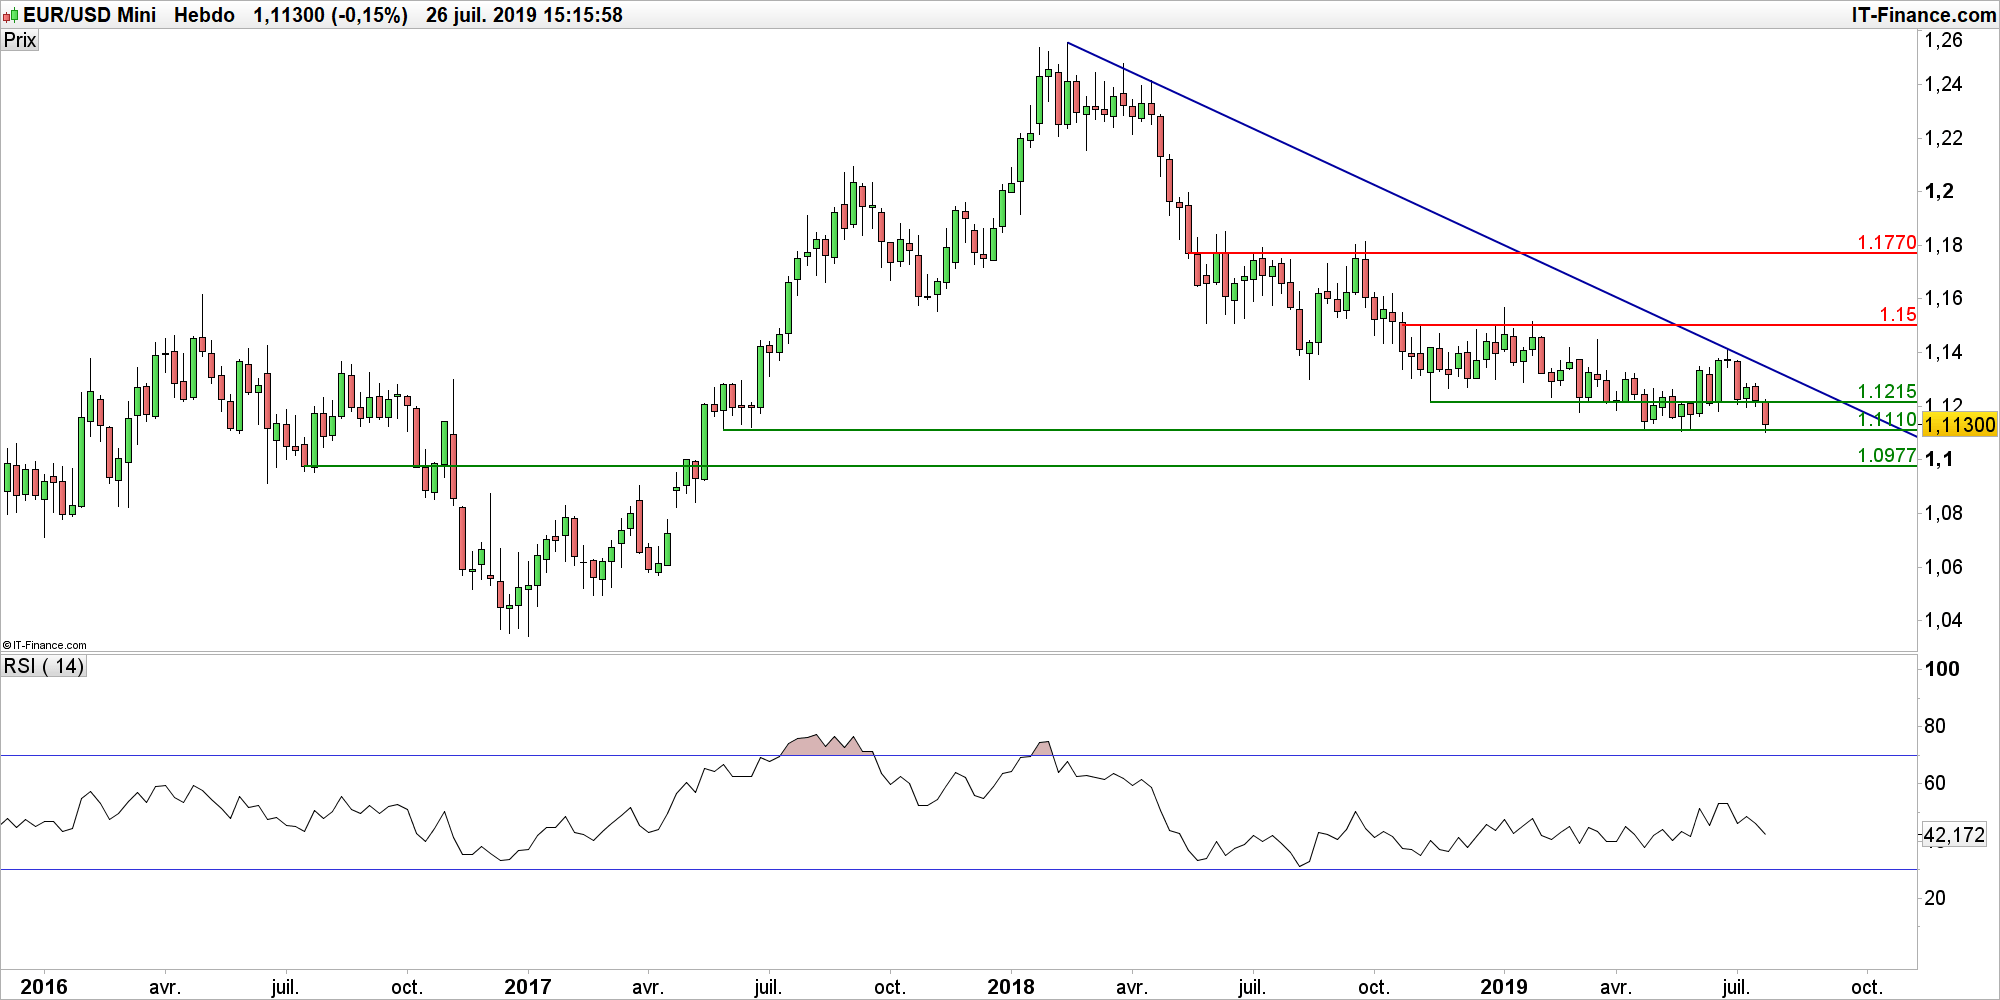Select the Hebdo timeframe label

click(x=204, y=15)
